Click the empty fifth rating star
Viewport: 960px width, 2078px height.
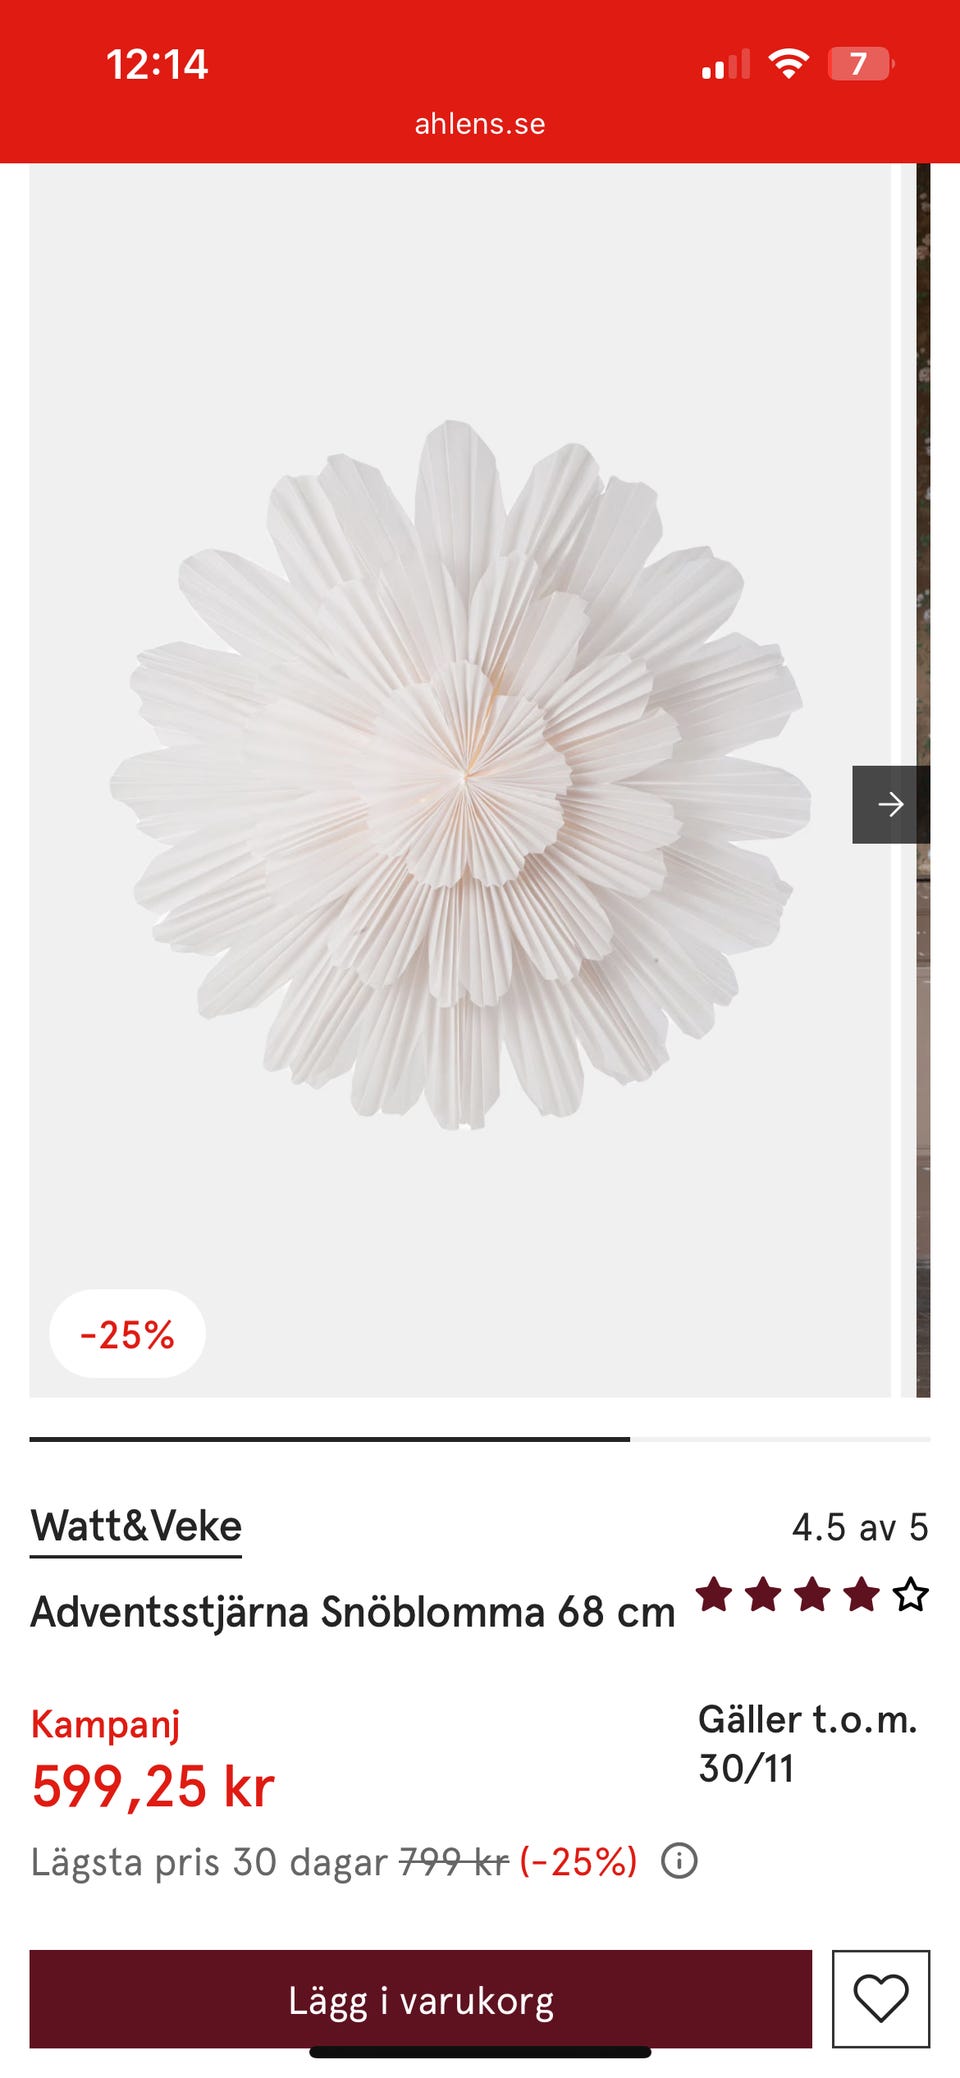point(910,1594)
